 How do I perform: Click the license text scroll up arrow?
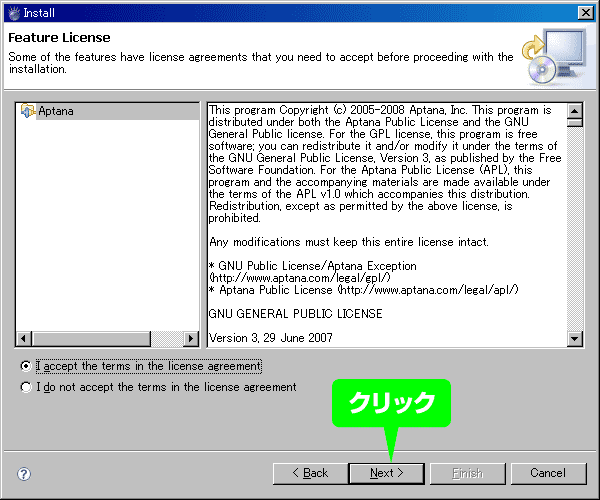tap(575, 111)
